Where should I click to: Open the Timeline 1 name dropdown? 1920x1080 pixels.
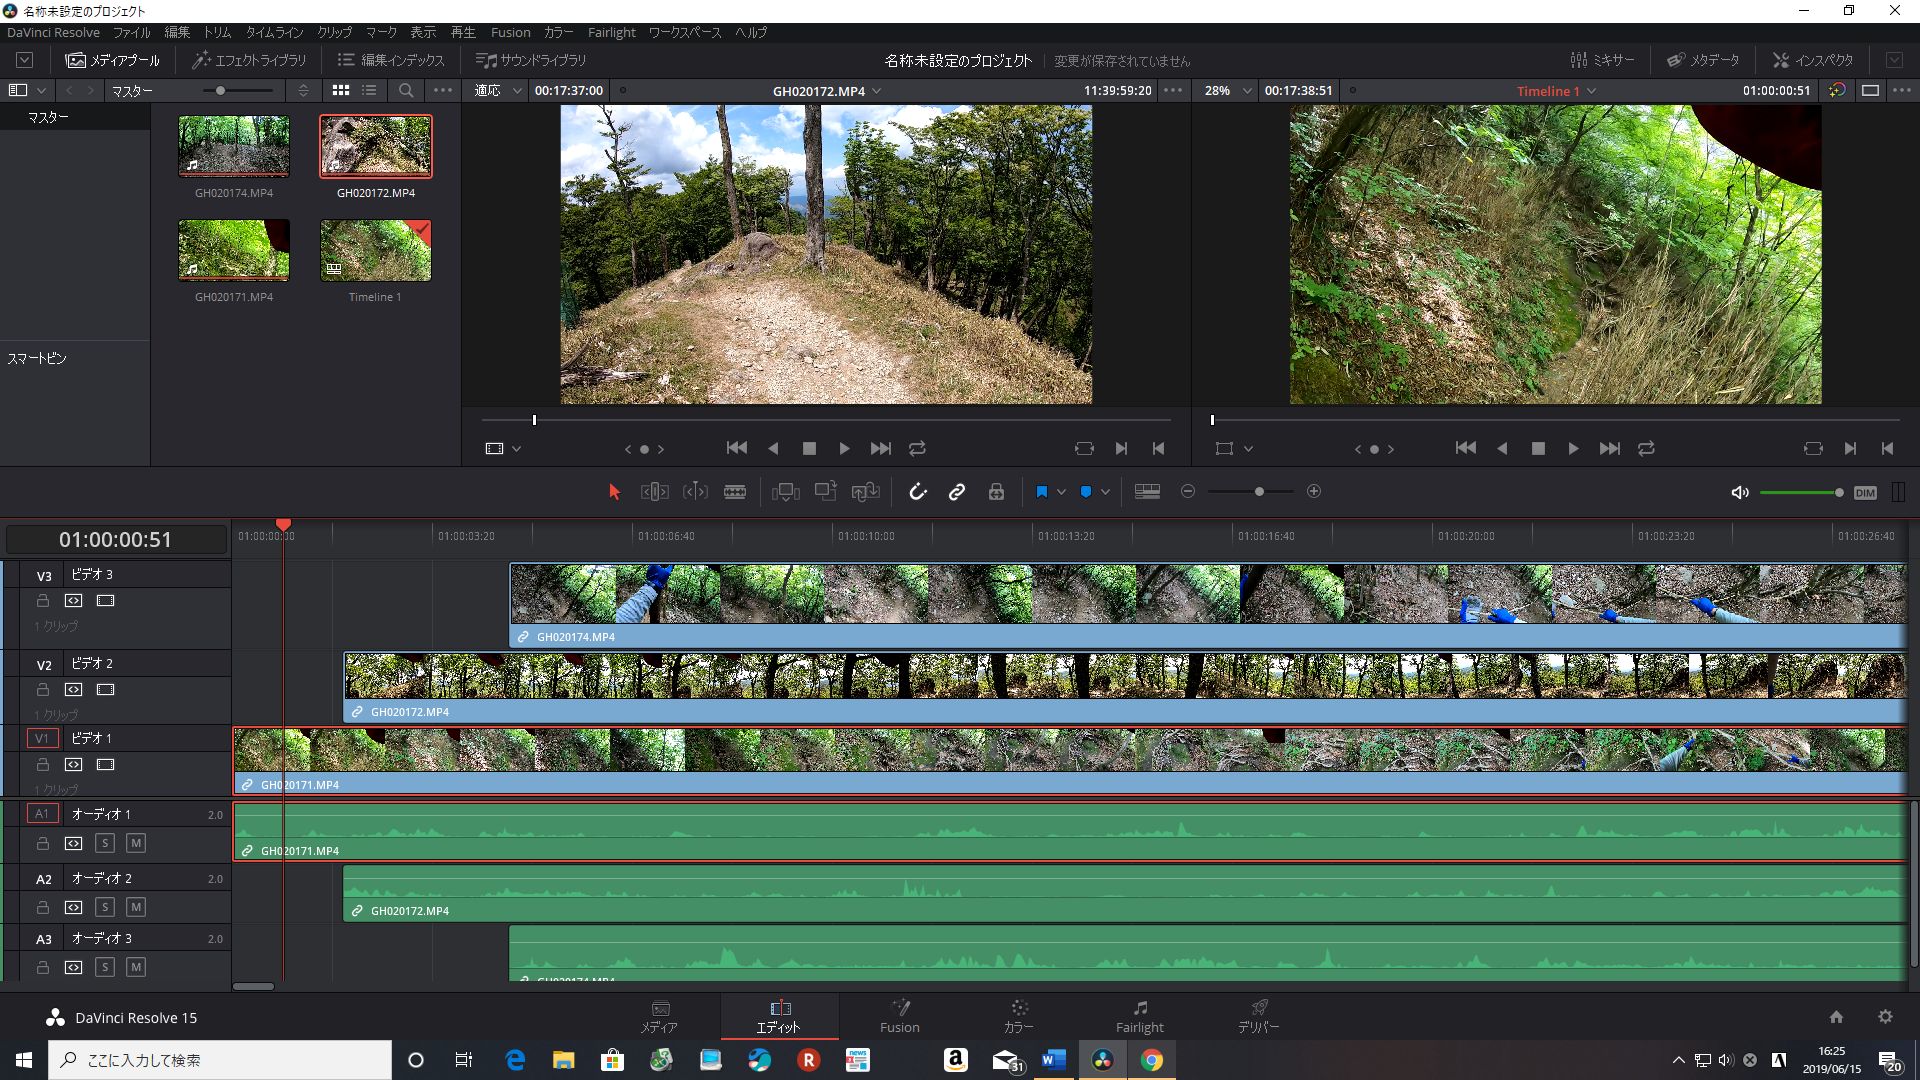pyautogui.click(x=1591, y=91)
